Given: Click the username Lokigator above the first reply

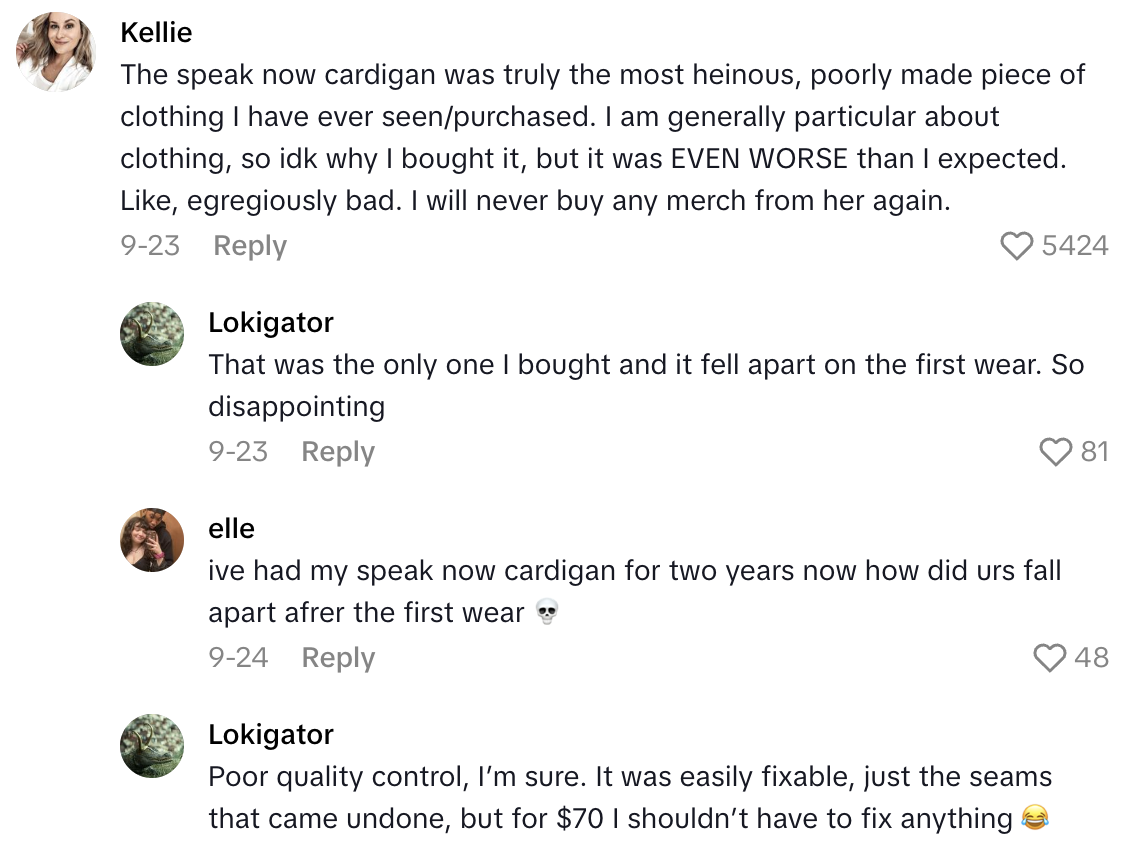Looking at the screenshot, I should 270,322.
